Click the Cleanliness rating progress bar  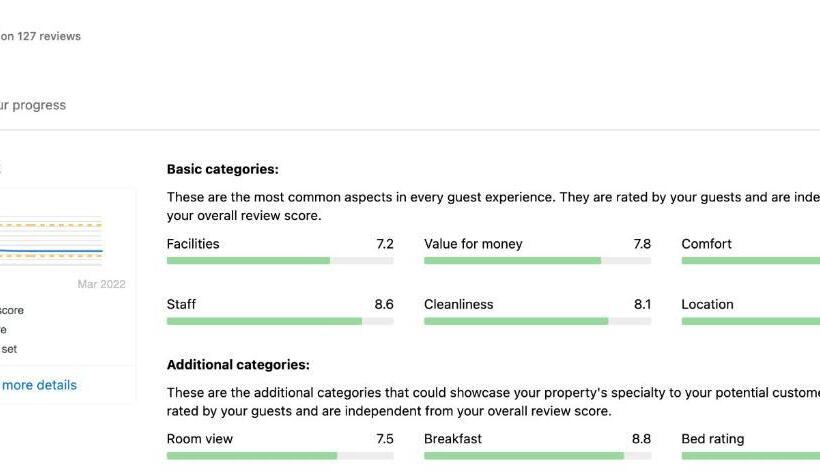point(537,322)
